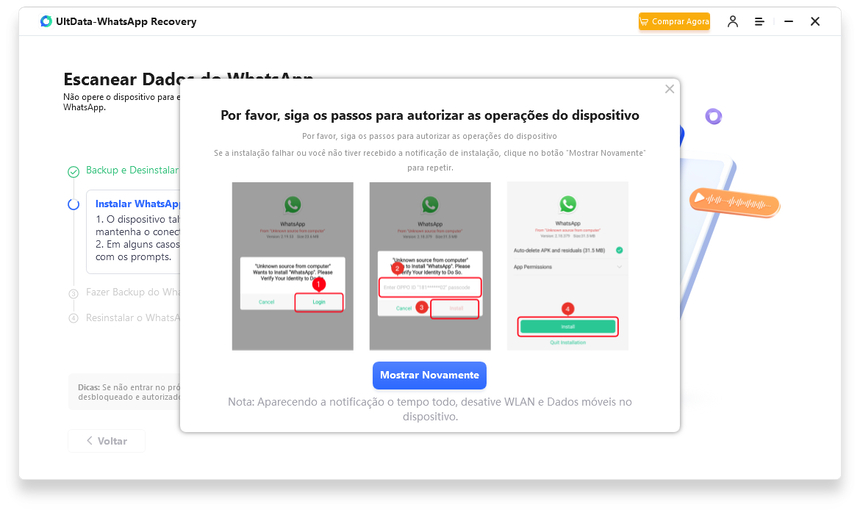This screenshot has width=860, height=510.
Task: Click the note text about desativar WLAN
Action: (429, 409)
